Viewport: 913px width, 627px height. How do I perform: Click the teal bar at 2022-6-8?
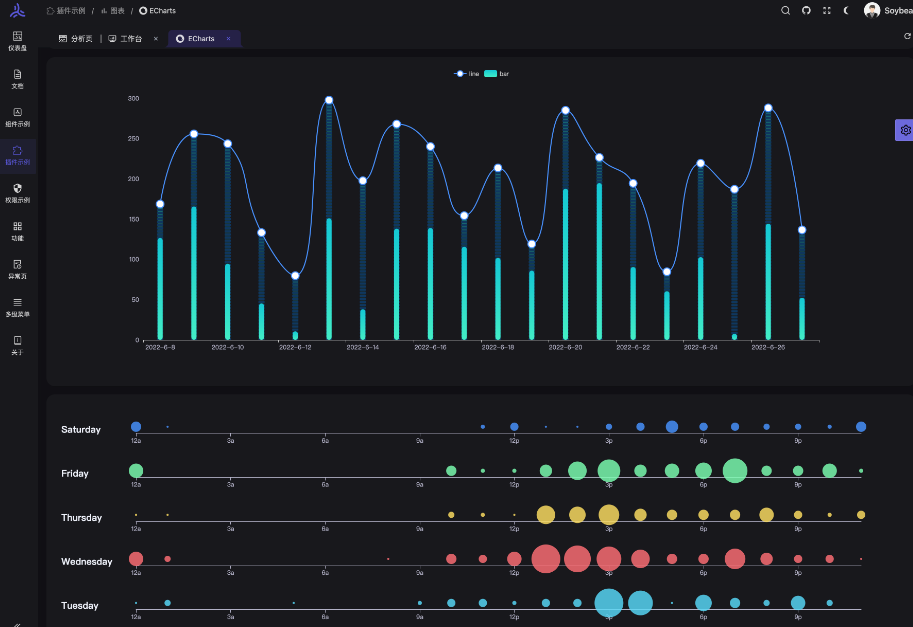point(160,289)
